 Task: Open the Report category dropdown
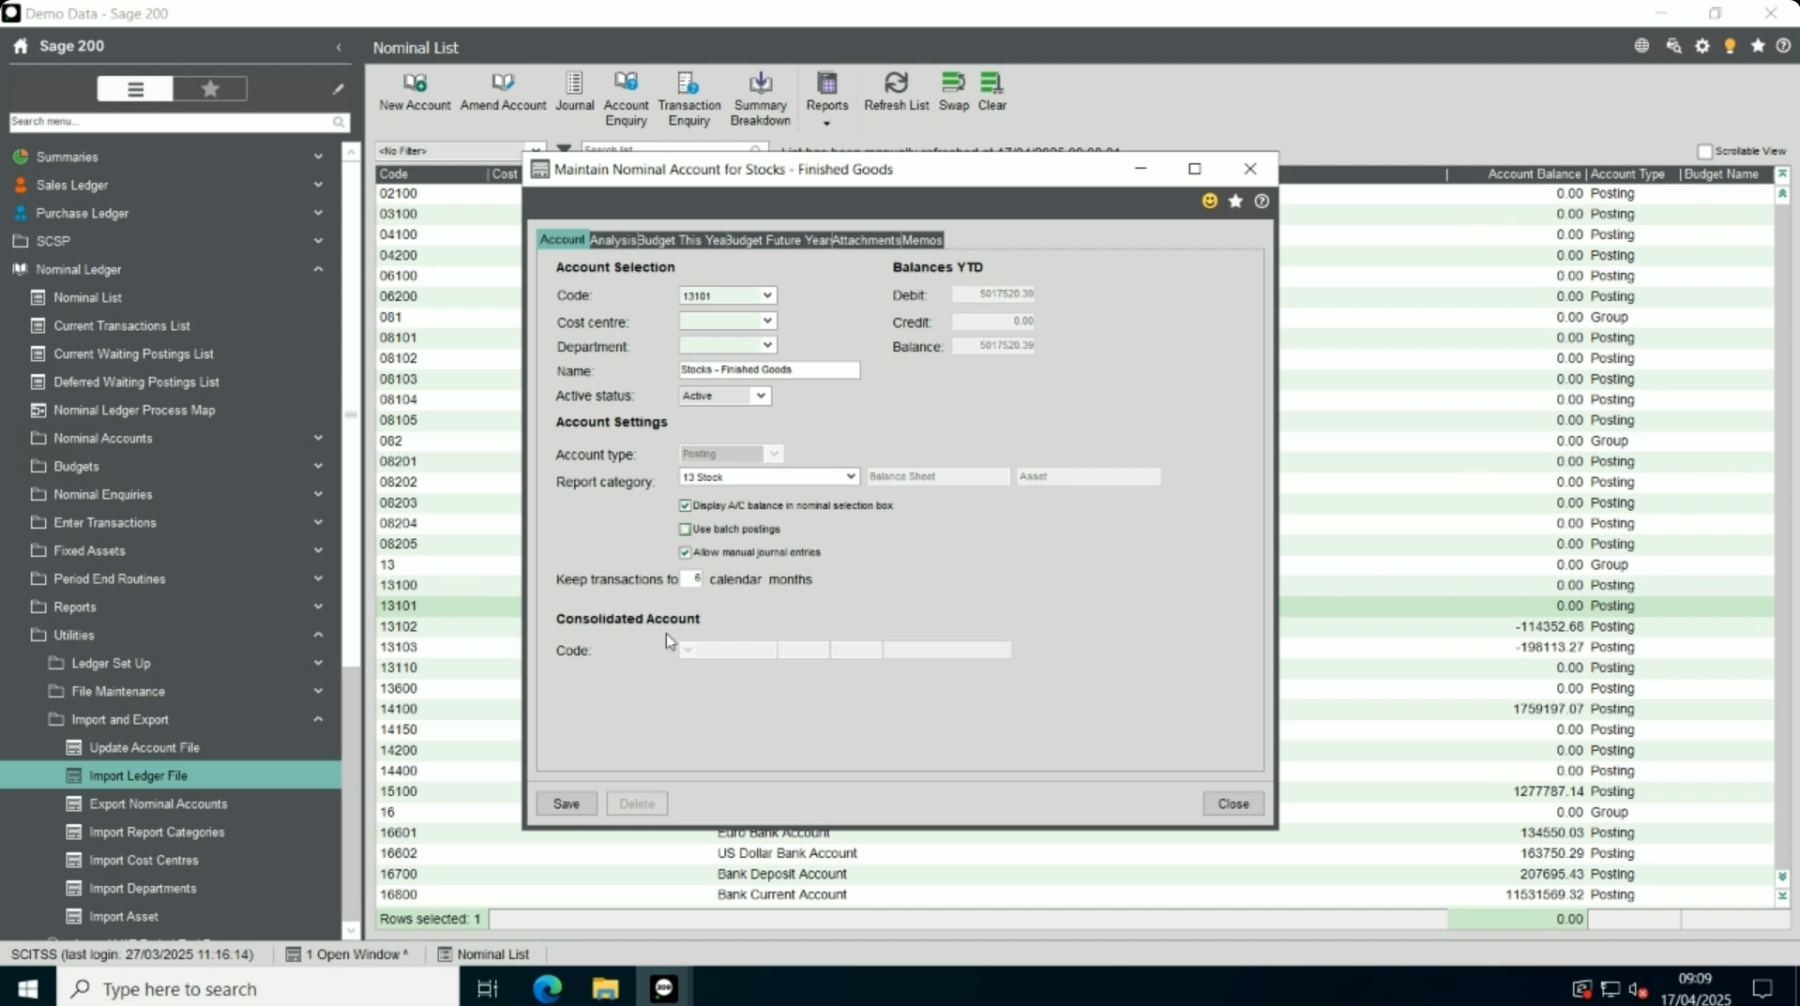point(850,477)
